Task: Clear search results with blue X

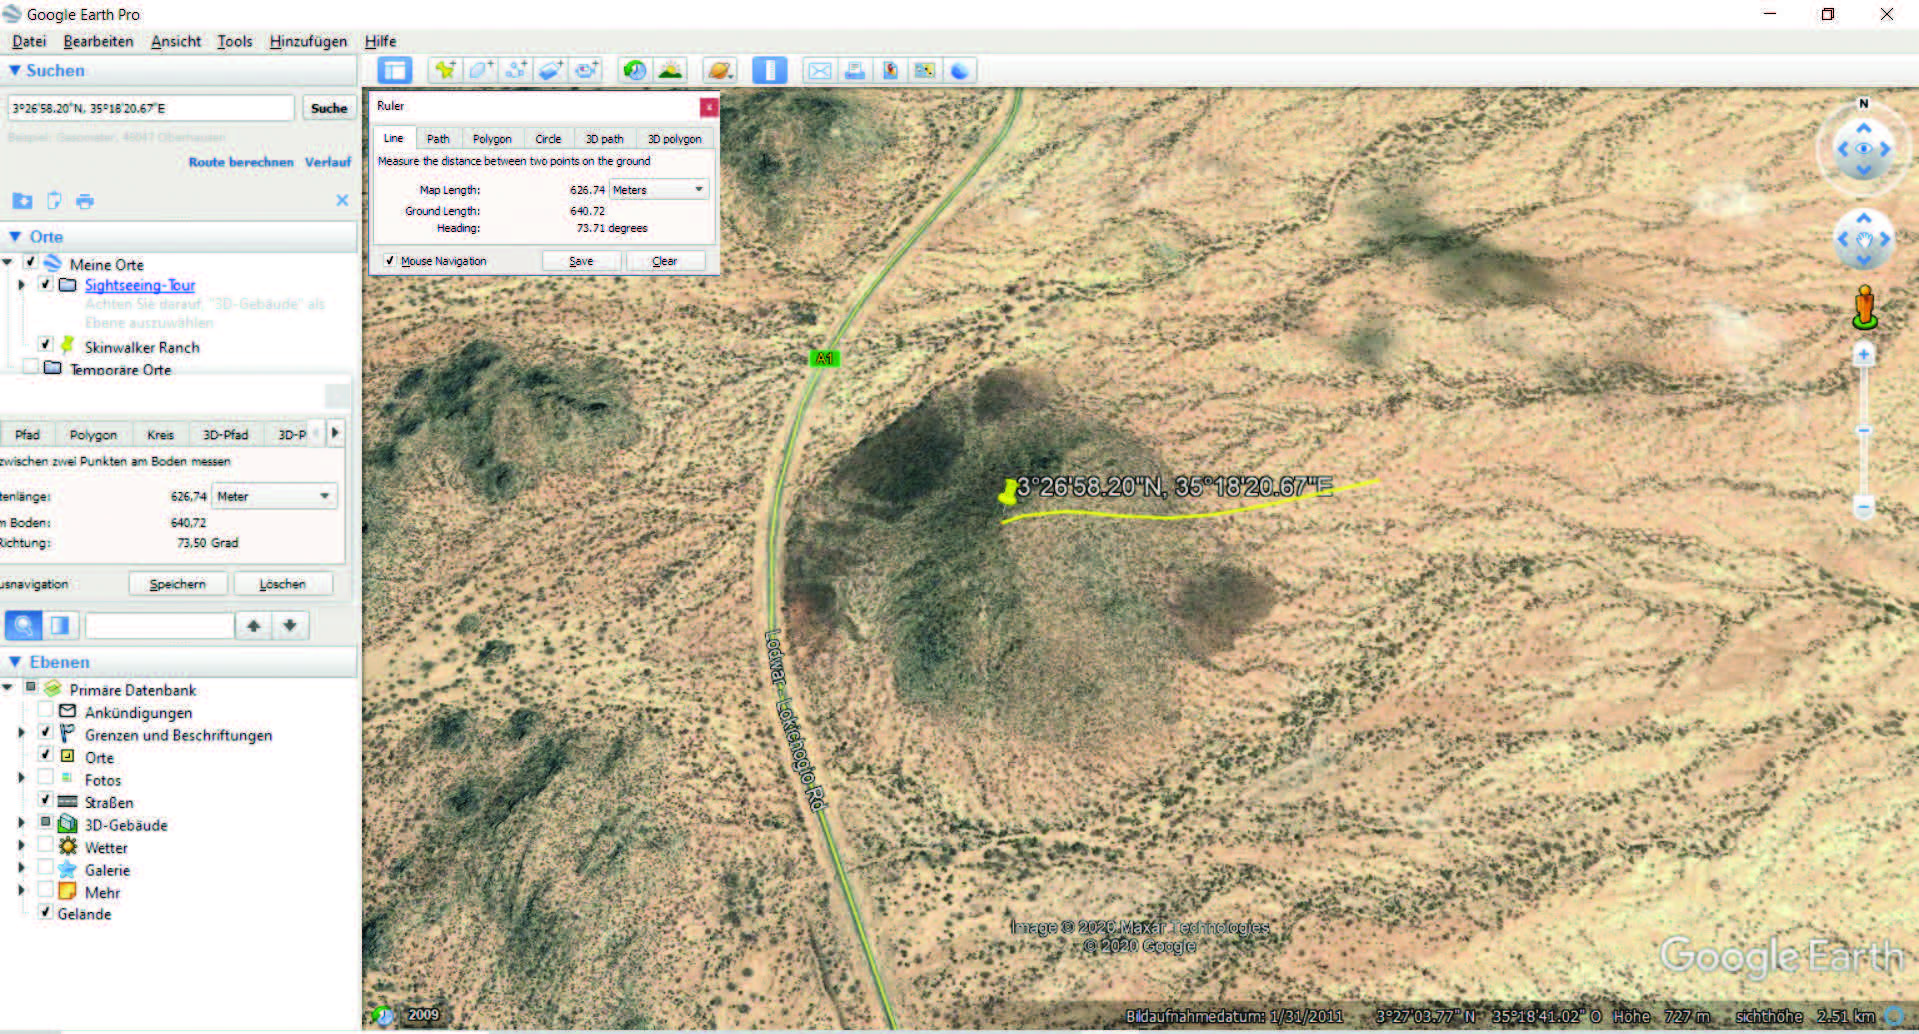Action: 342,200
